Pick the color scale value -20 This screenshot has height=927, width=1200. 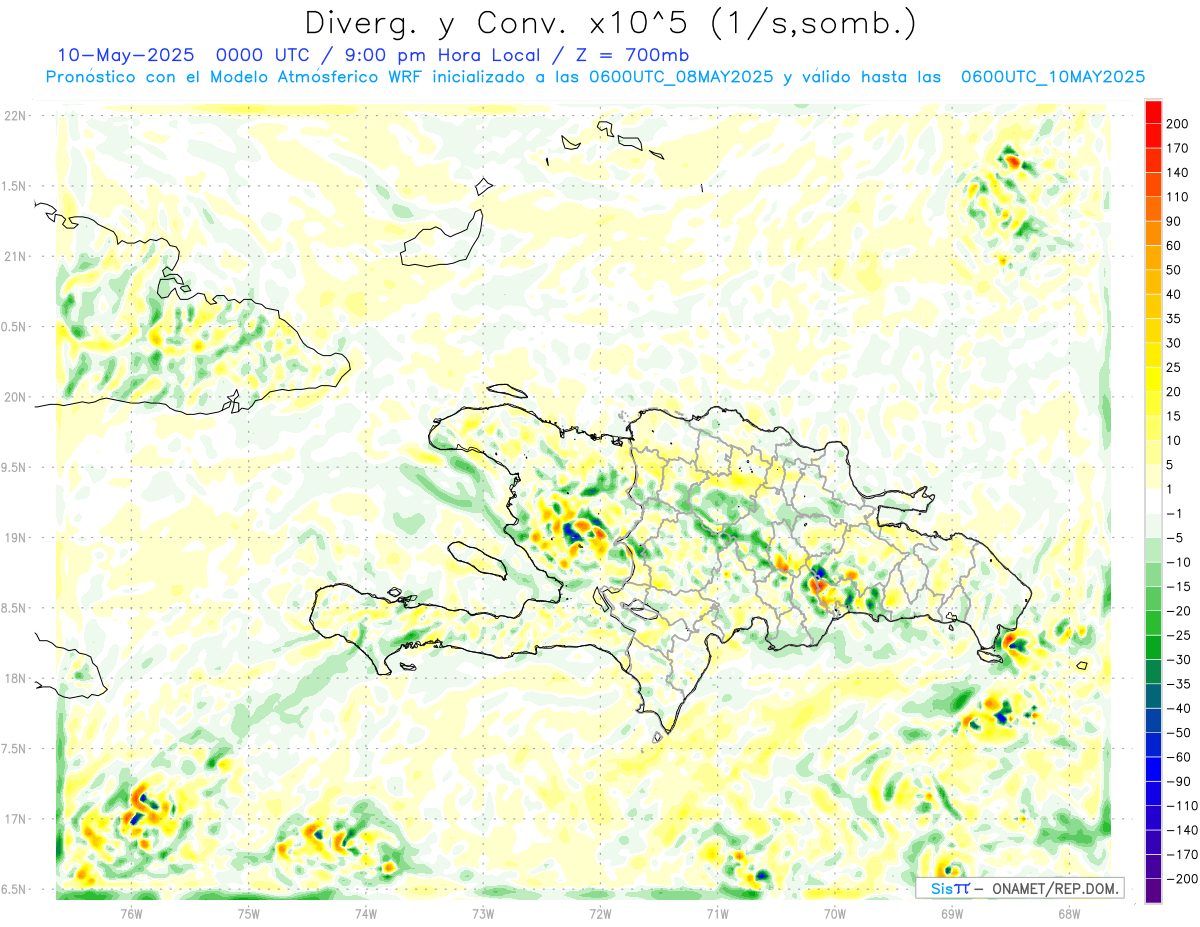tap(1178, 611)
